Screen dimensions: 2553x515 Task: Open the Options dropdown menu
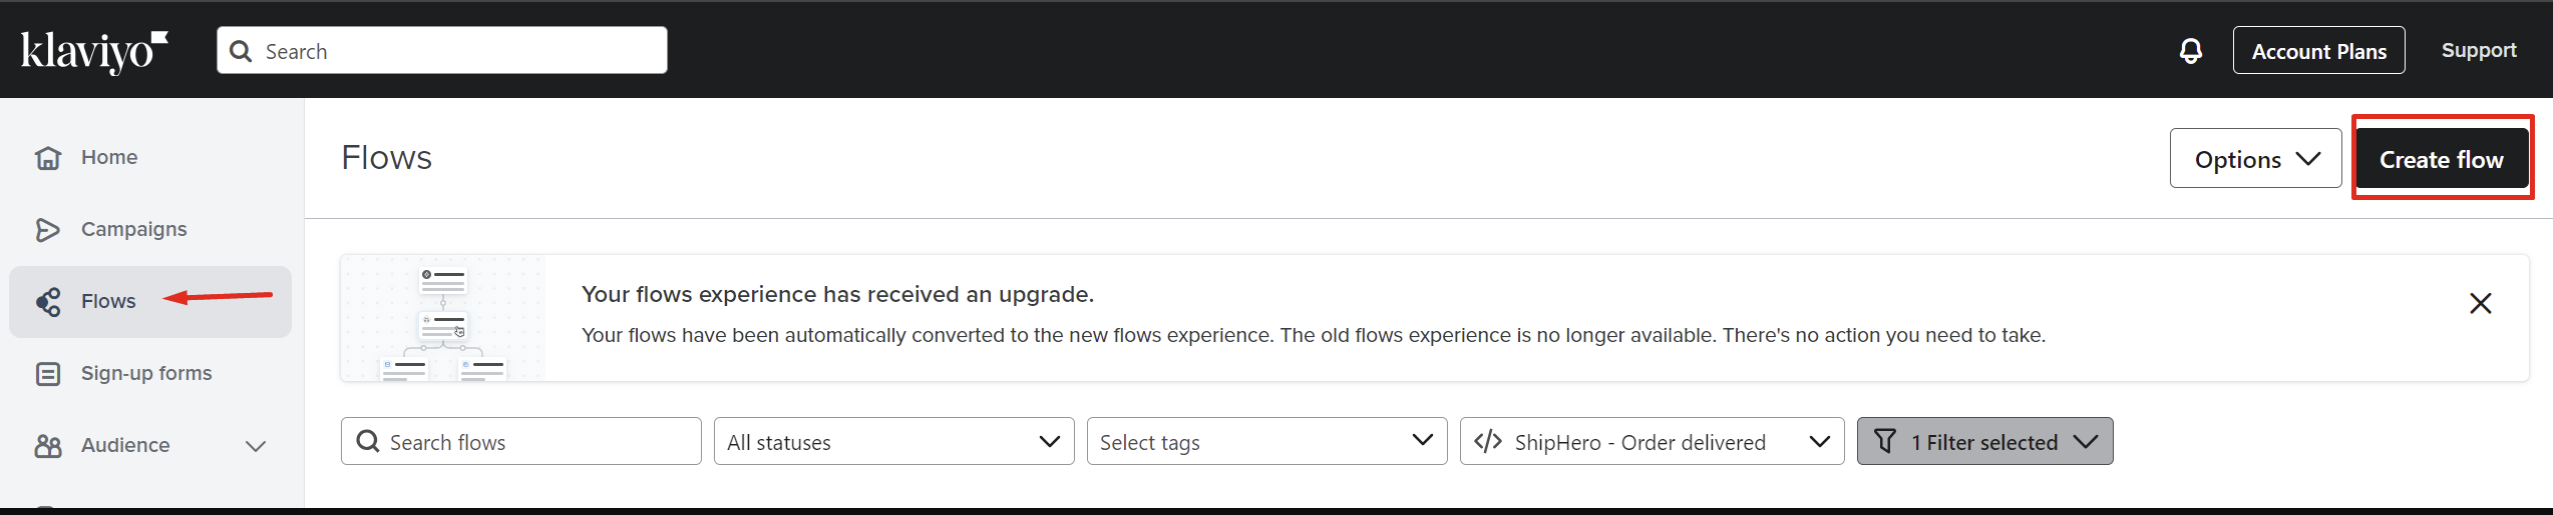2256,158
